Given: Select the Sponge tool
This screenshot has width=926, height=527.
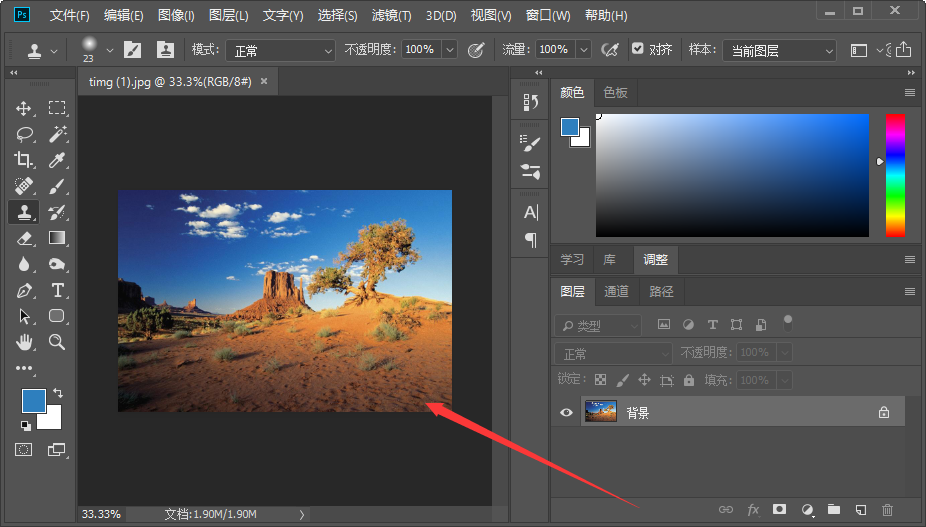Looking at the screenshot, I should pyautogui.click(x=57, y=264).
